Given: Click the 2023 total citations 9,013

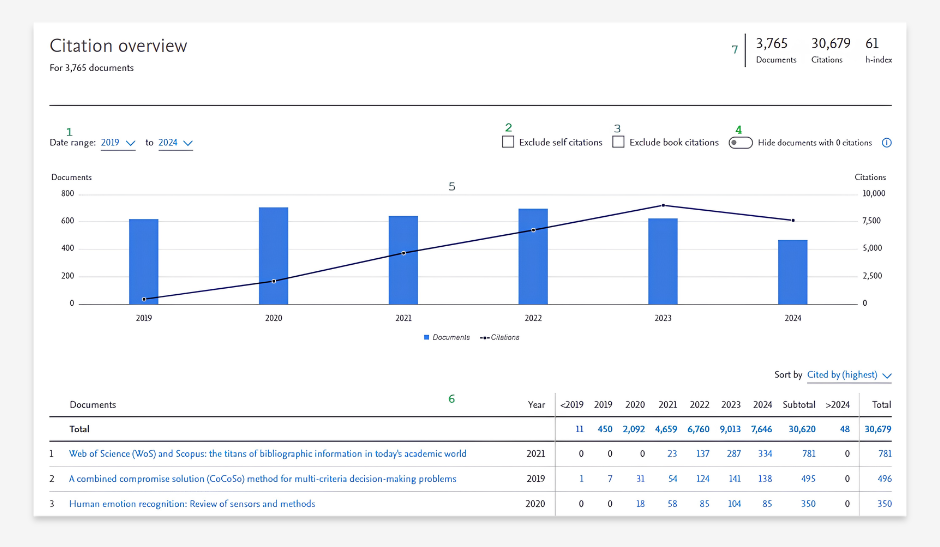Looking at the screenshot, I should click(x=730, y=429).
